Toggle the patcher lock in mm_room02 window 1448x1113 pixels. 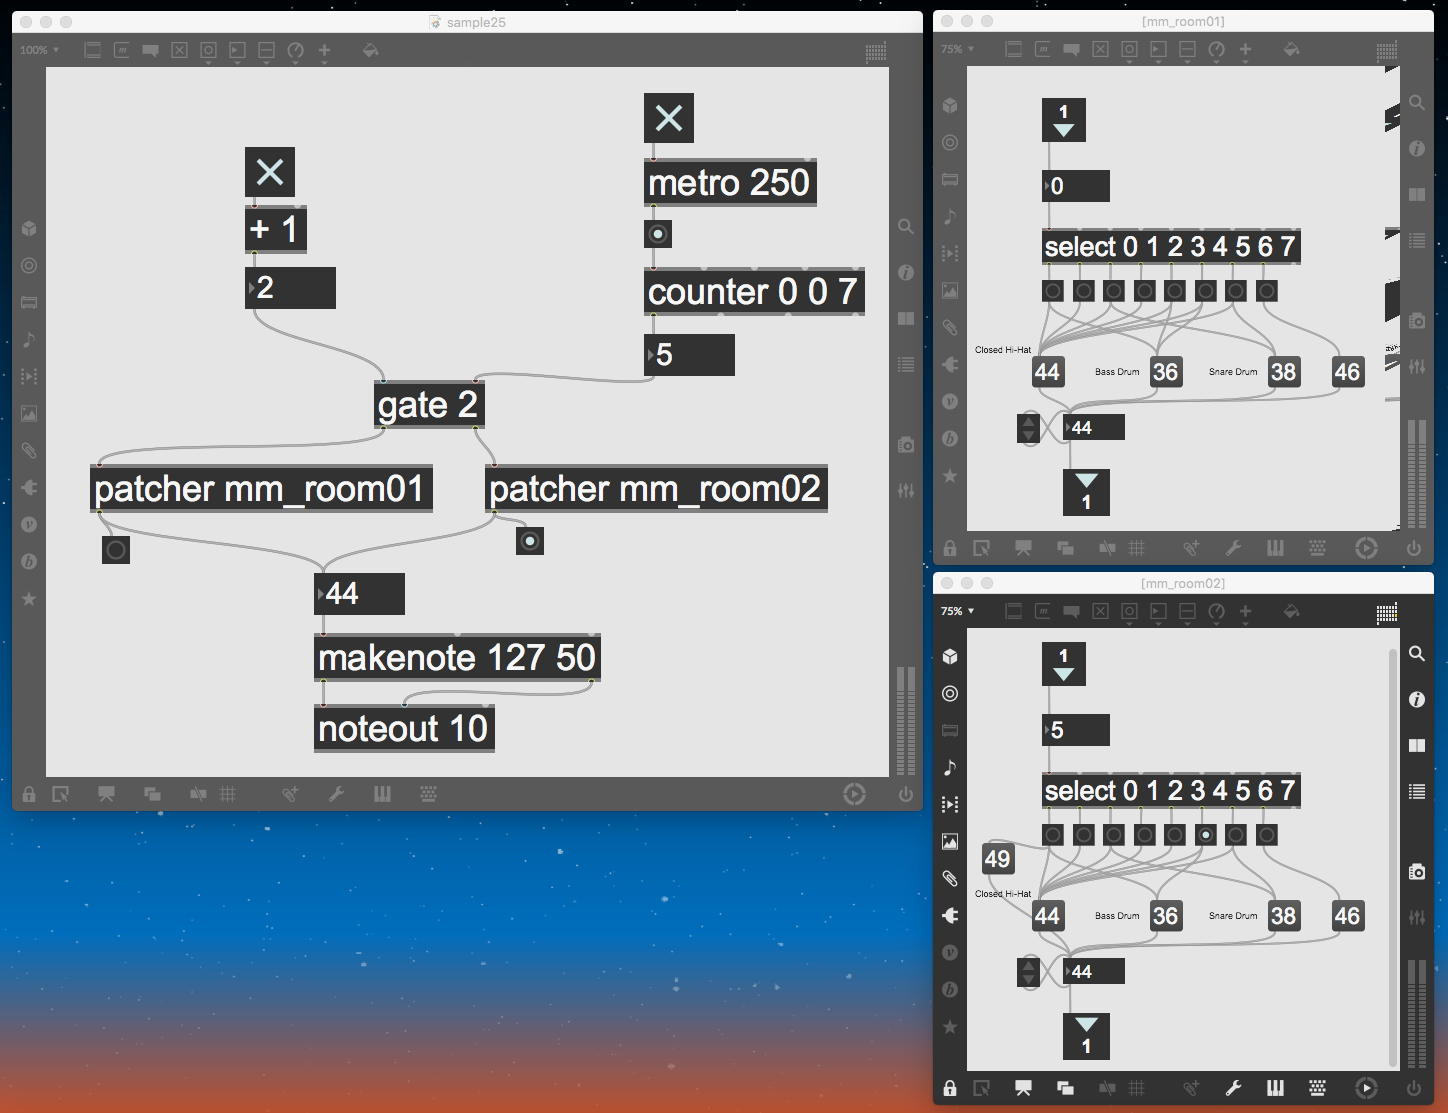(950, 1088)
